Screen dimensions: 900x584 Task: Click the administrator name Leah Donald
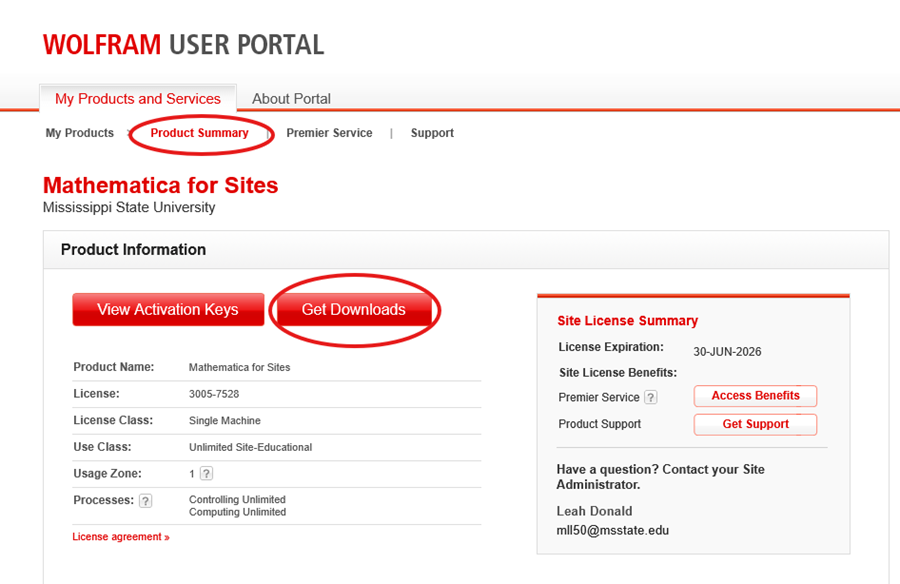coord(594,511)
